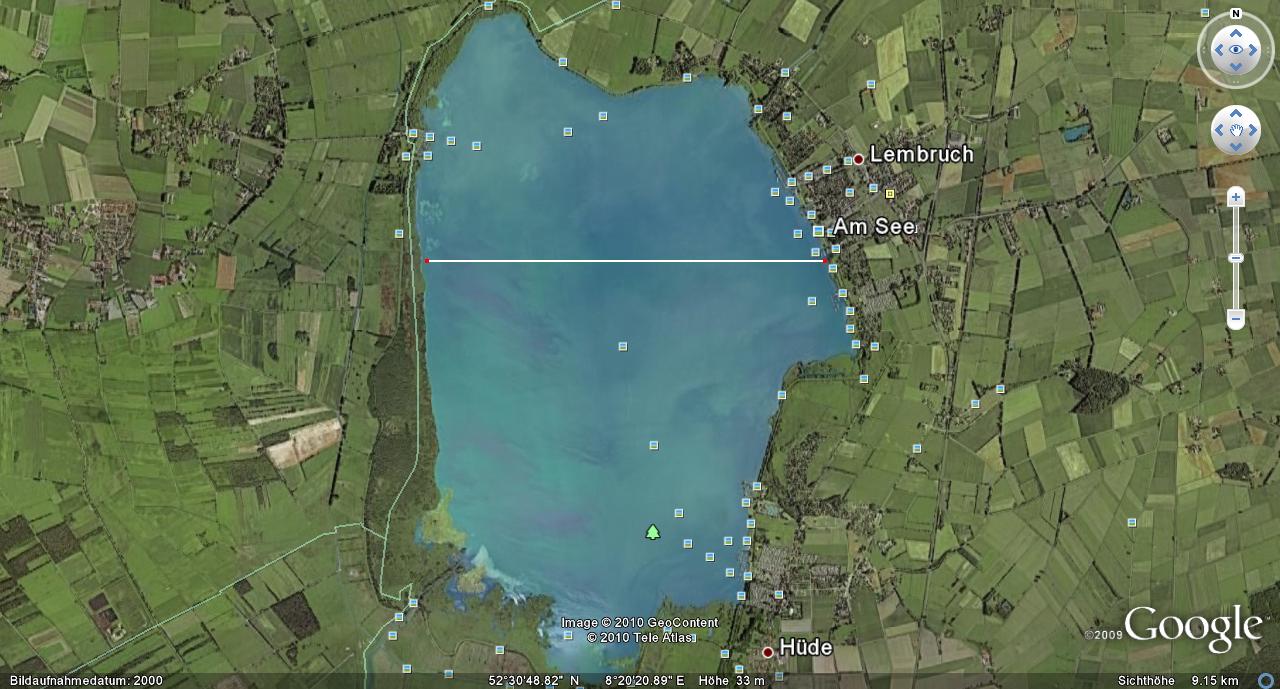Click the green tree icon in the lake
Viewport: 1280px width, 689px height.
pyautogui.click(x=653, y=531)
